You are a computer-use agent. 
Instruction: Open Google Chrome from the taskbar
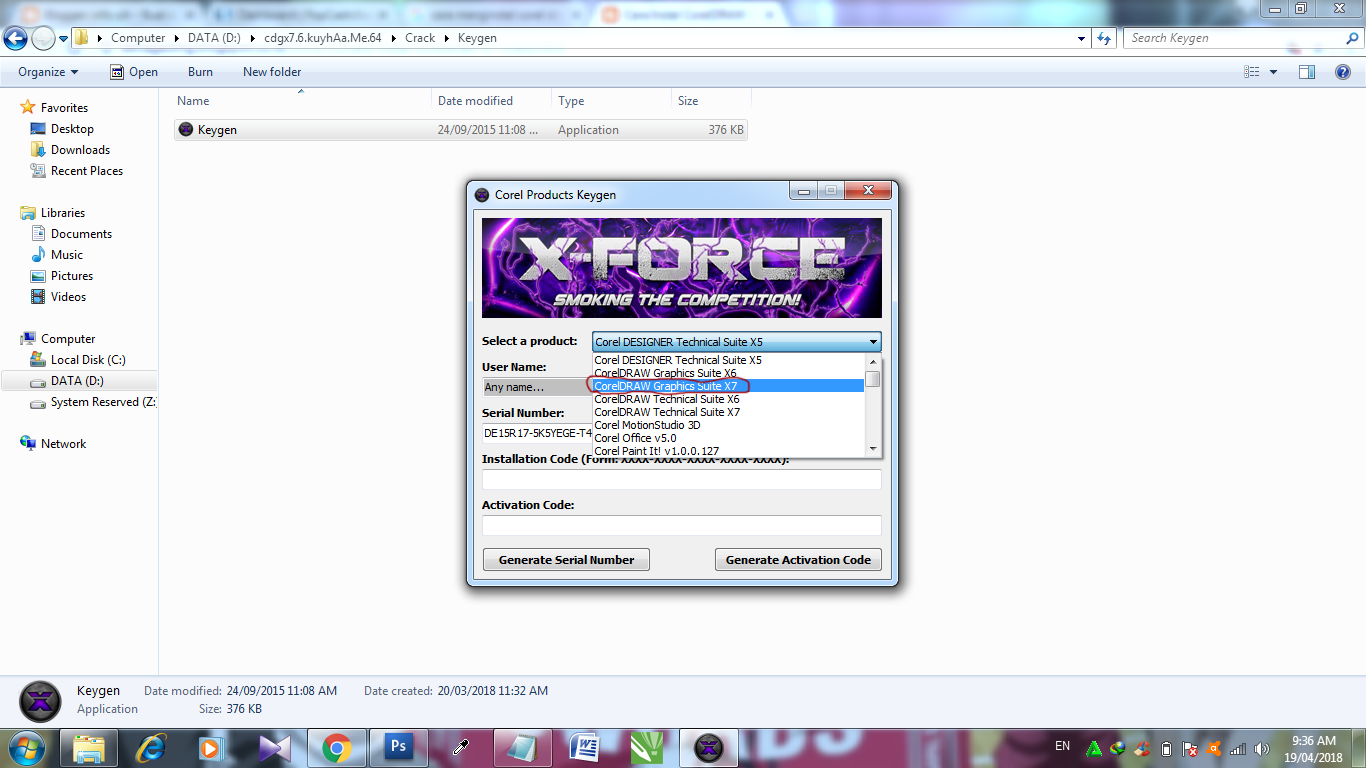coord(337,748)
